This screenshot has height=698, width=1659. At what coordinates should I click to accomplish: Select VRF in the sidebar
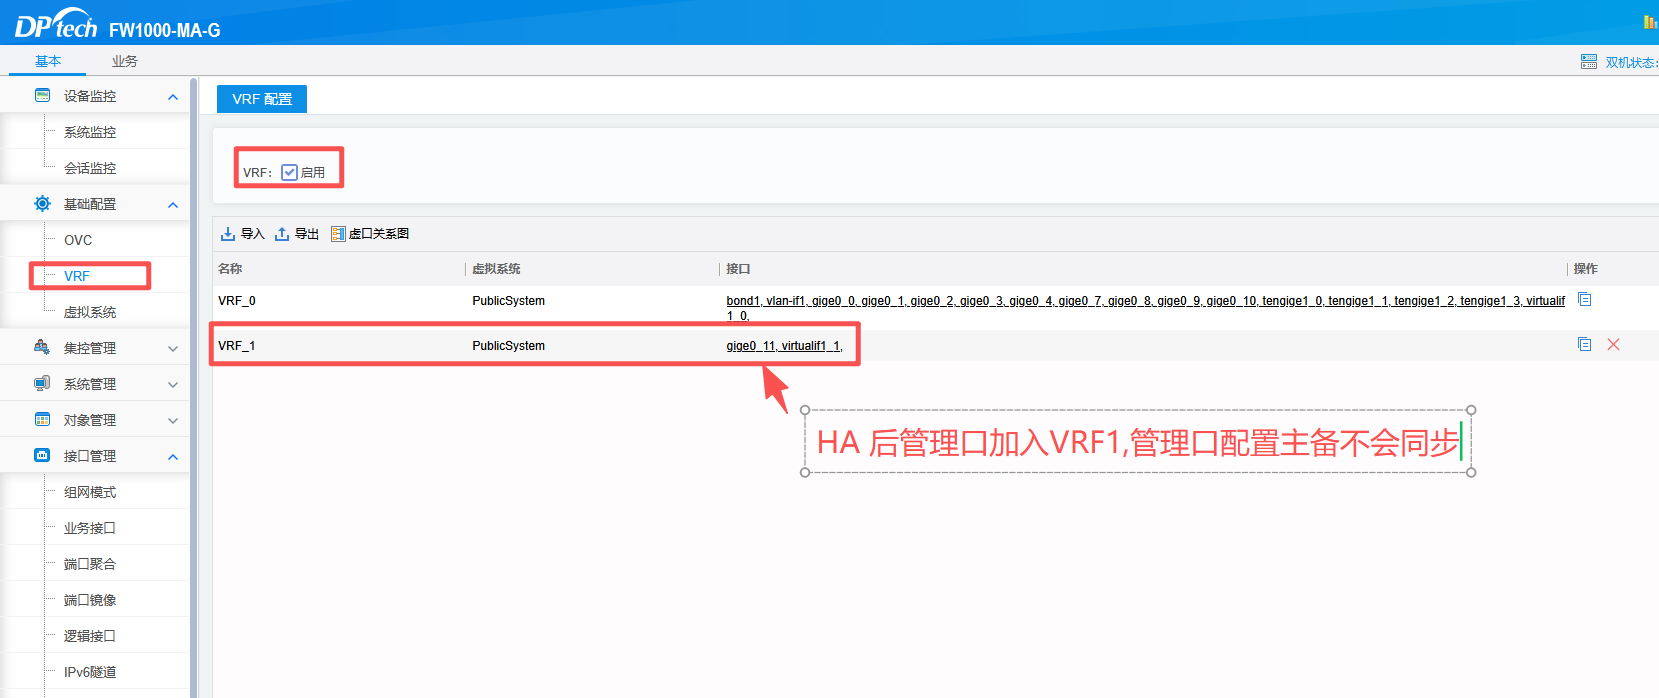pyautogui.click(x=77, y=276)
